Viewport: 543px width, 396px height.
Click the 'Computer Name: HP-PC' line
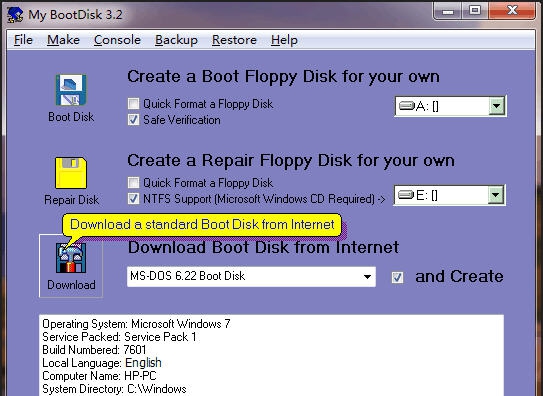point(99,376)
